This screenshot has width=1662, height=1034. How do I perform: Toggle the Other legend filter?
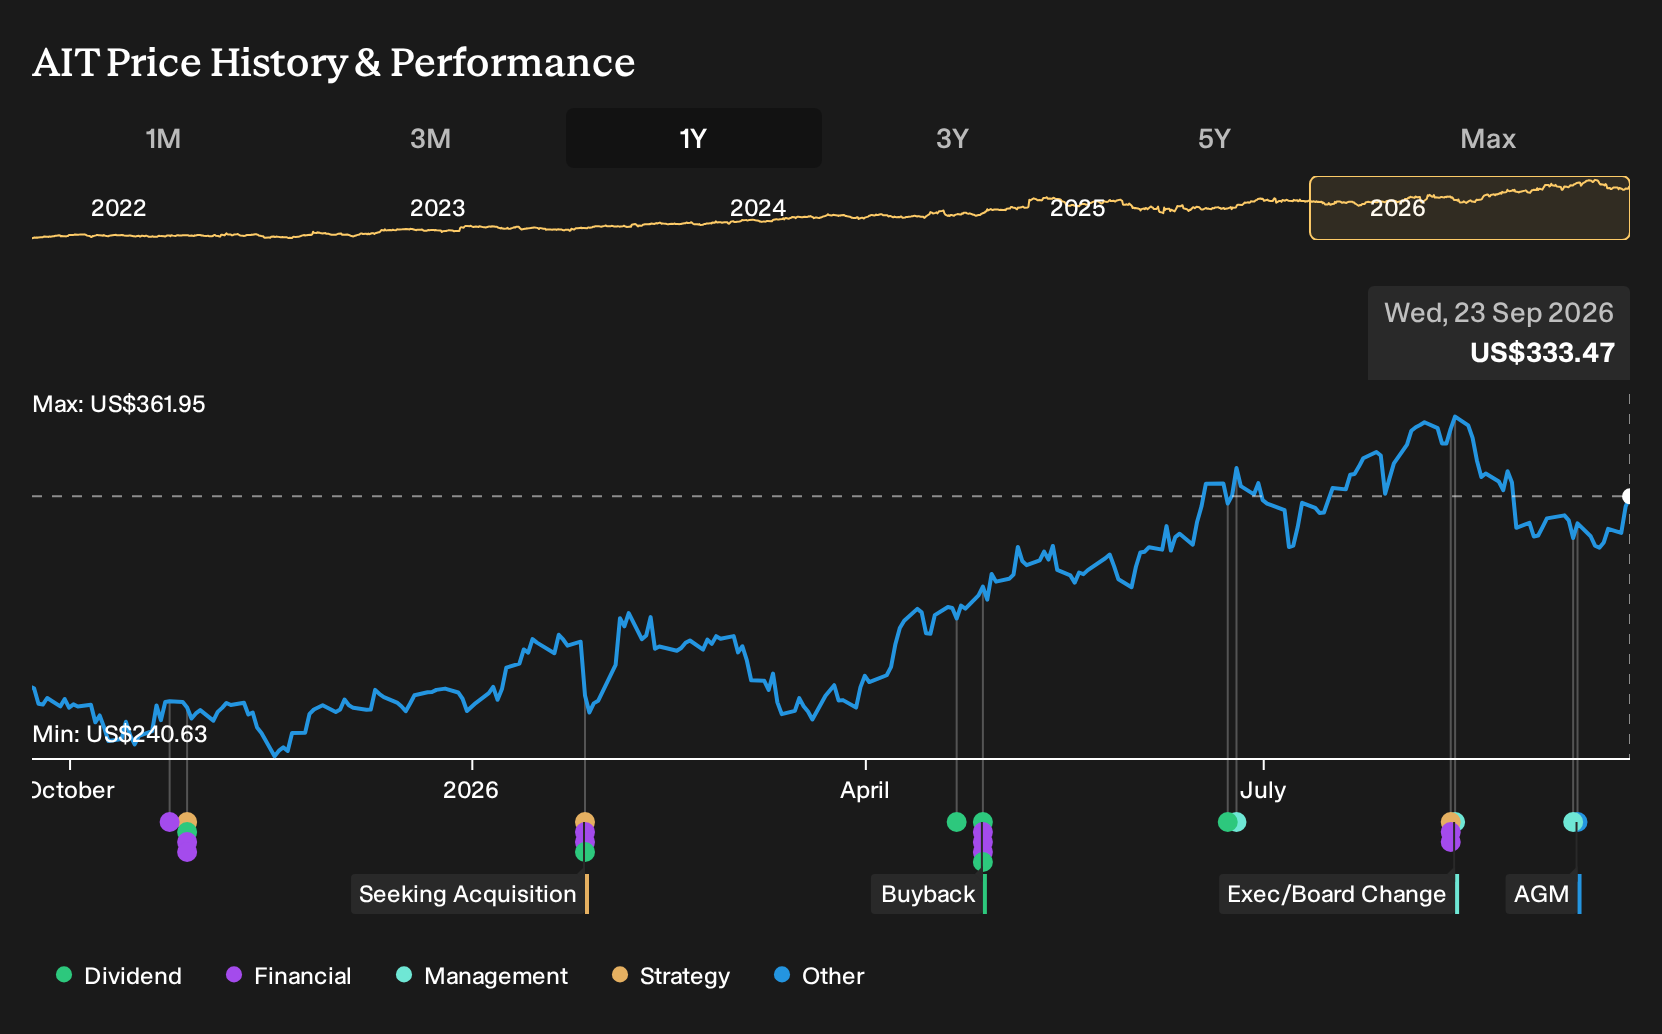pyautogui.click(x=819, y=976)
